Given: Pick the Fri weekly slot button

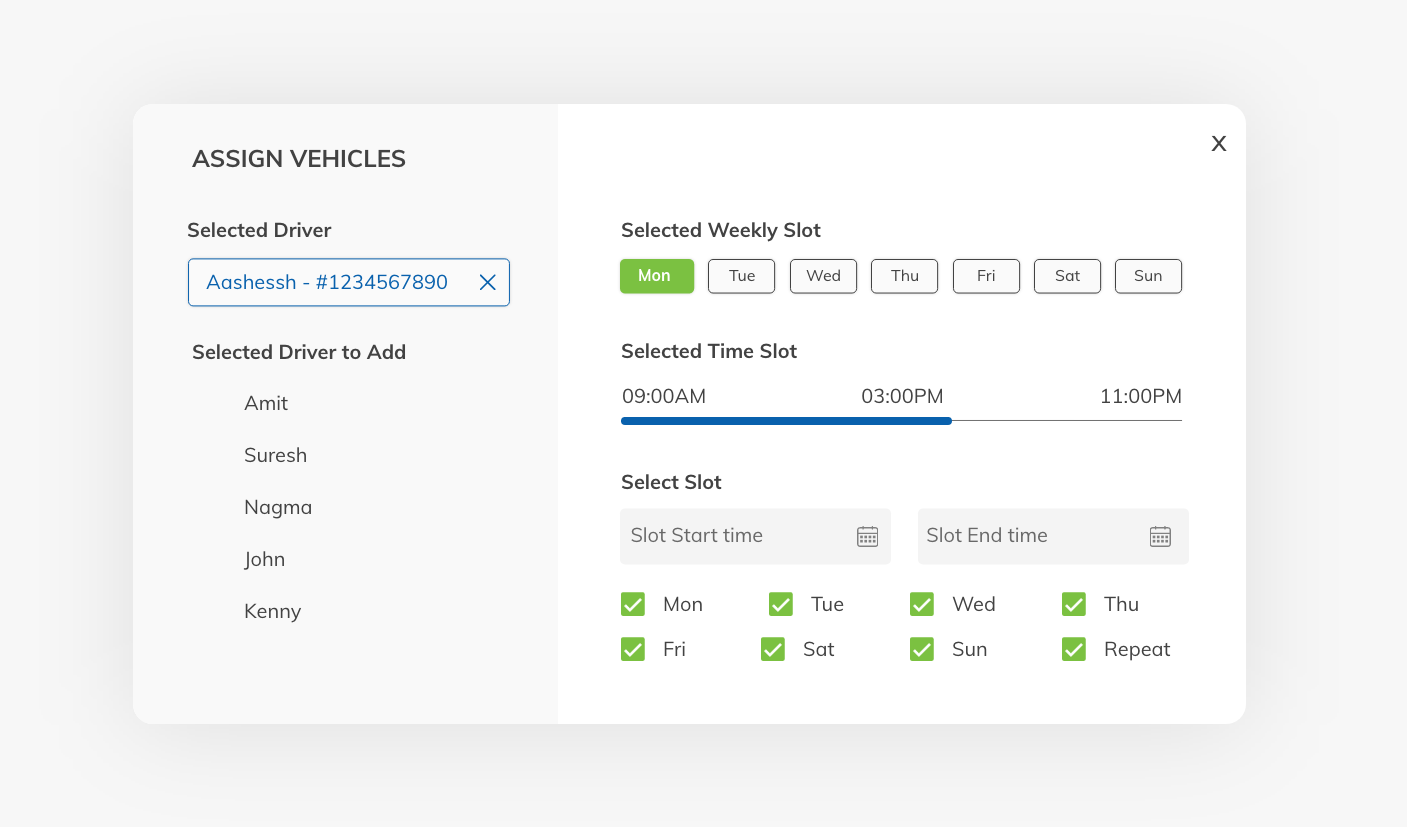Looking at the screenshot, I should coord(986,276).
